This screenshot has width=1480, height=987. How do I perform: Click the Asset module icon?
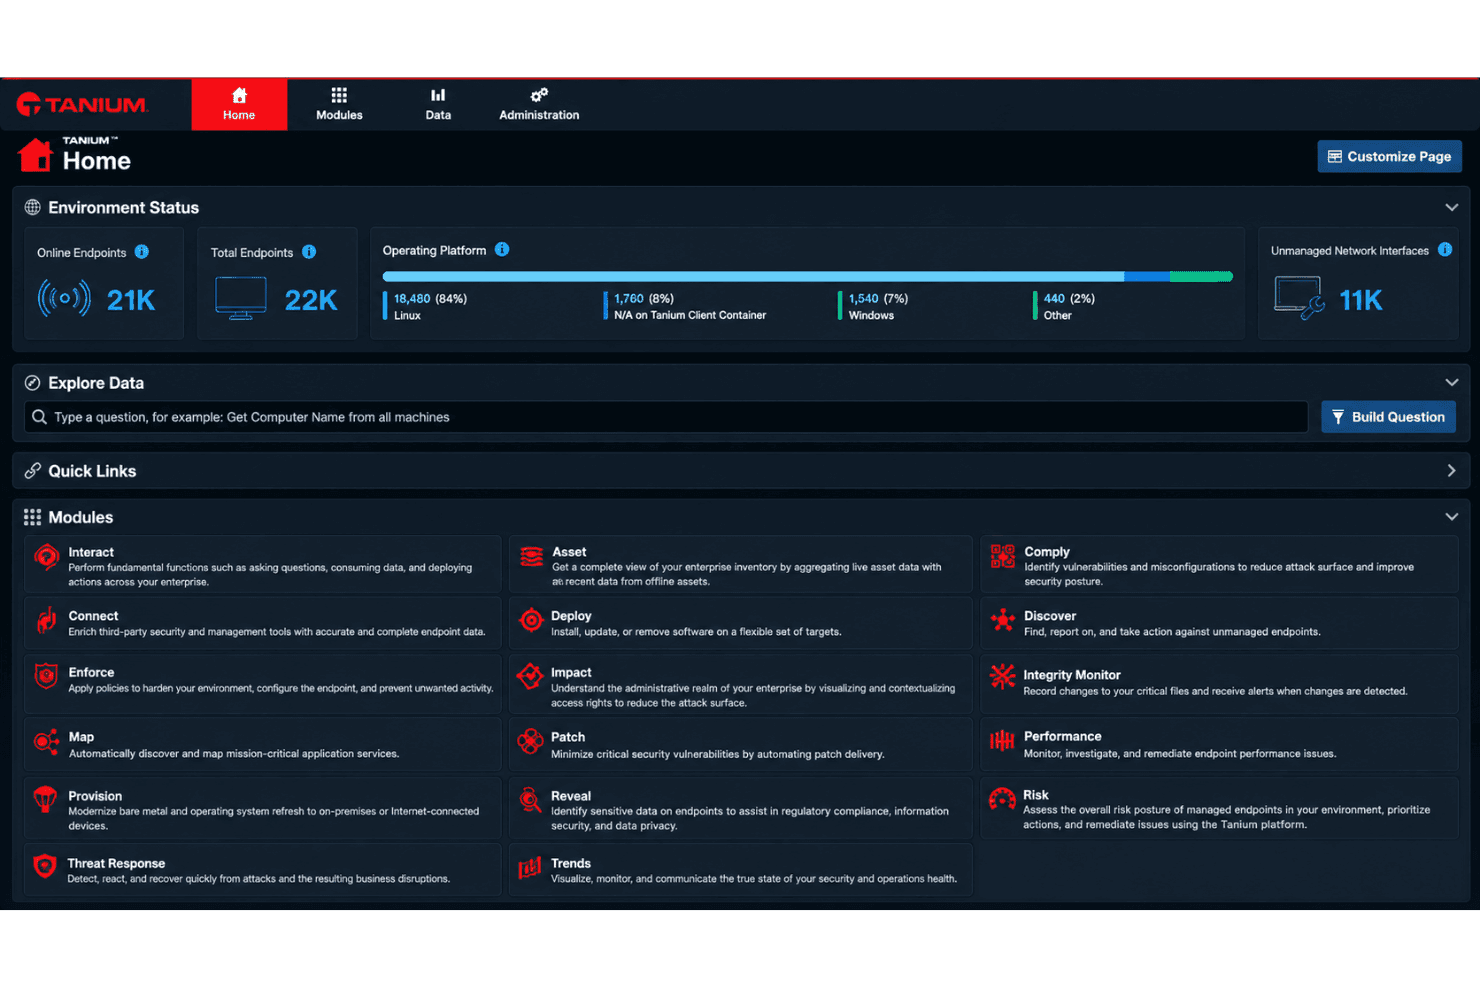531,557
